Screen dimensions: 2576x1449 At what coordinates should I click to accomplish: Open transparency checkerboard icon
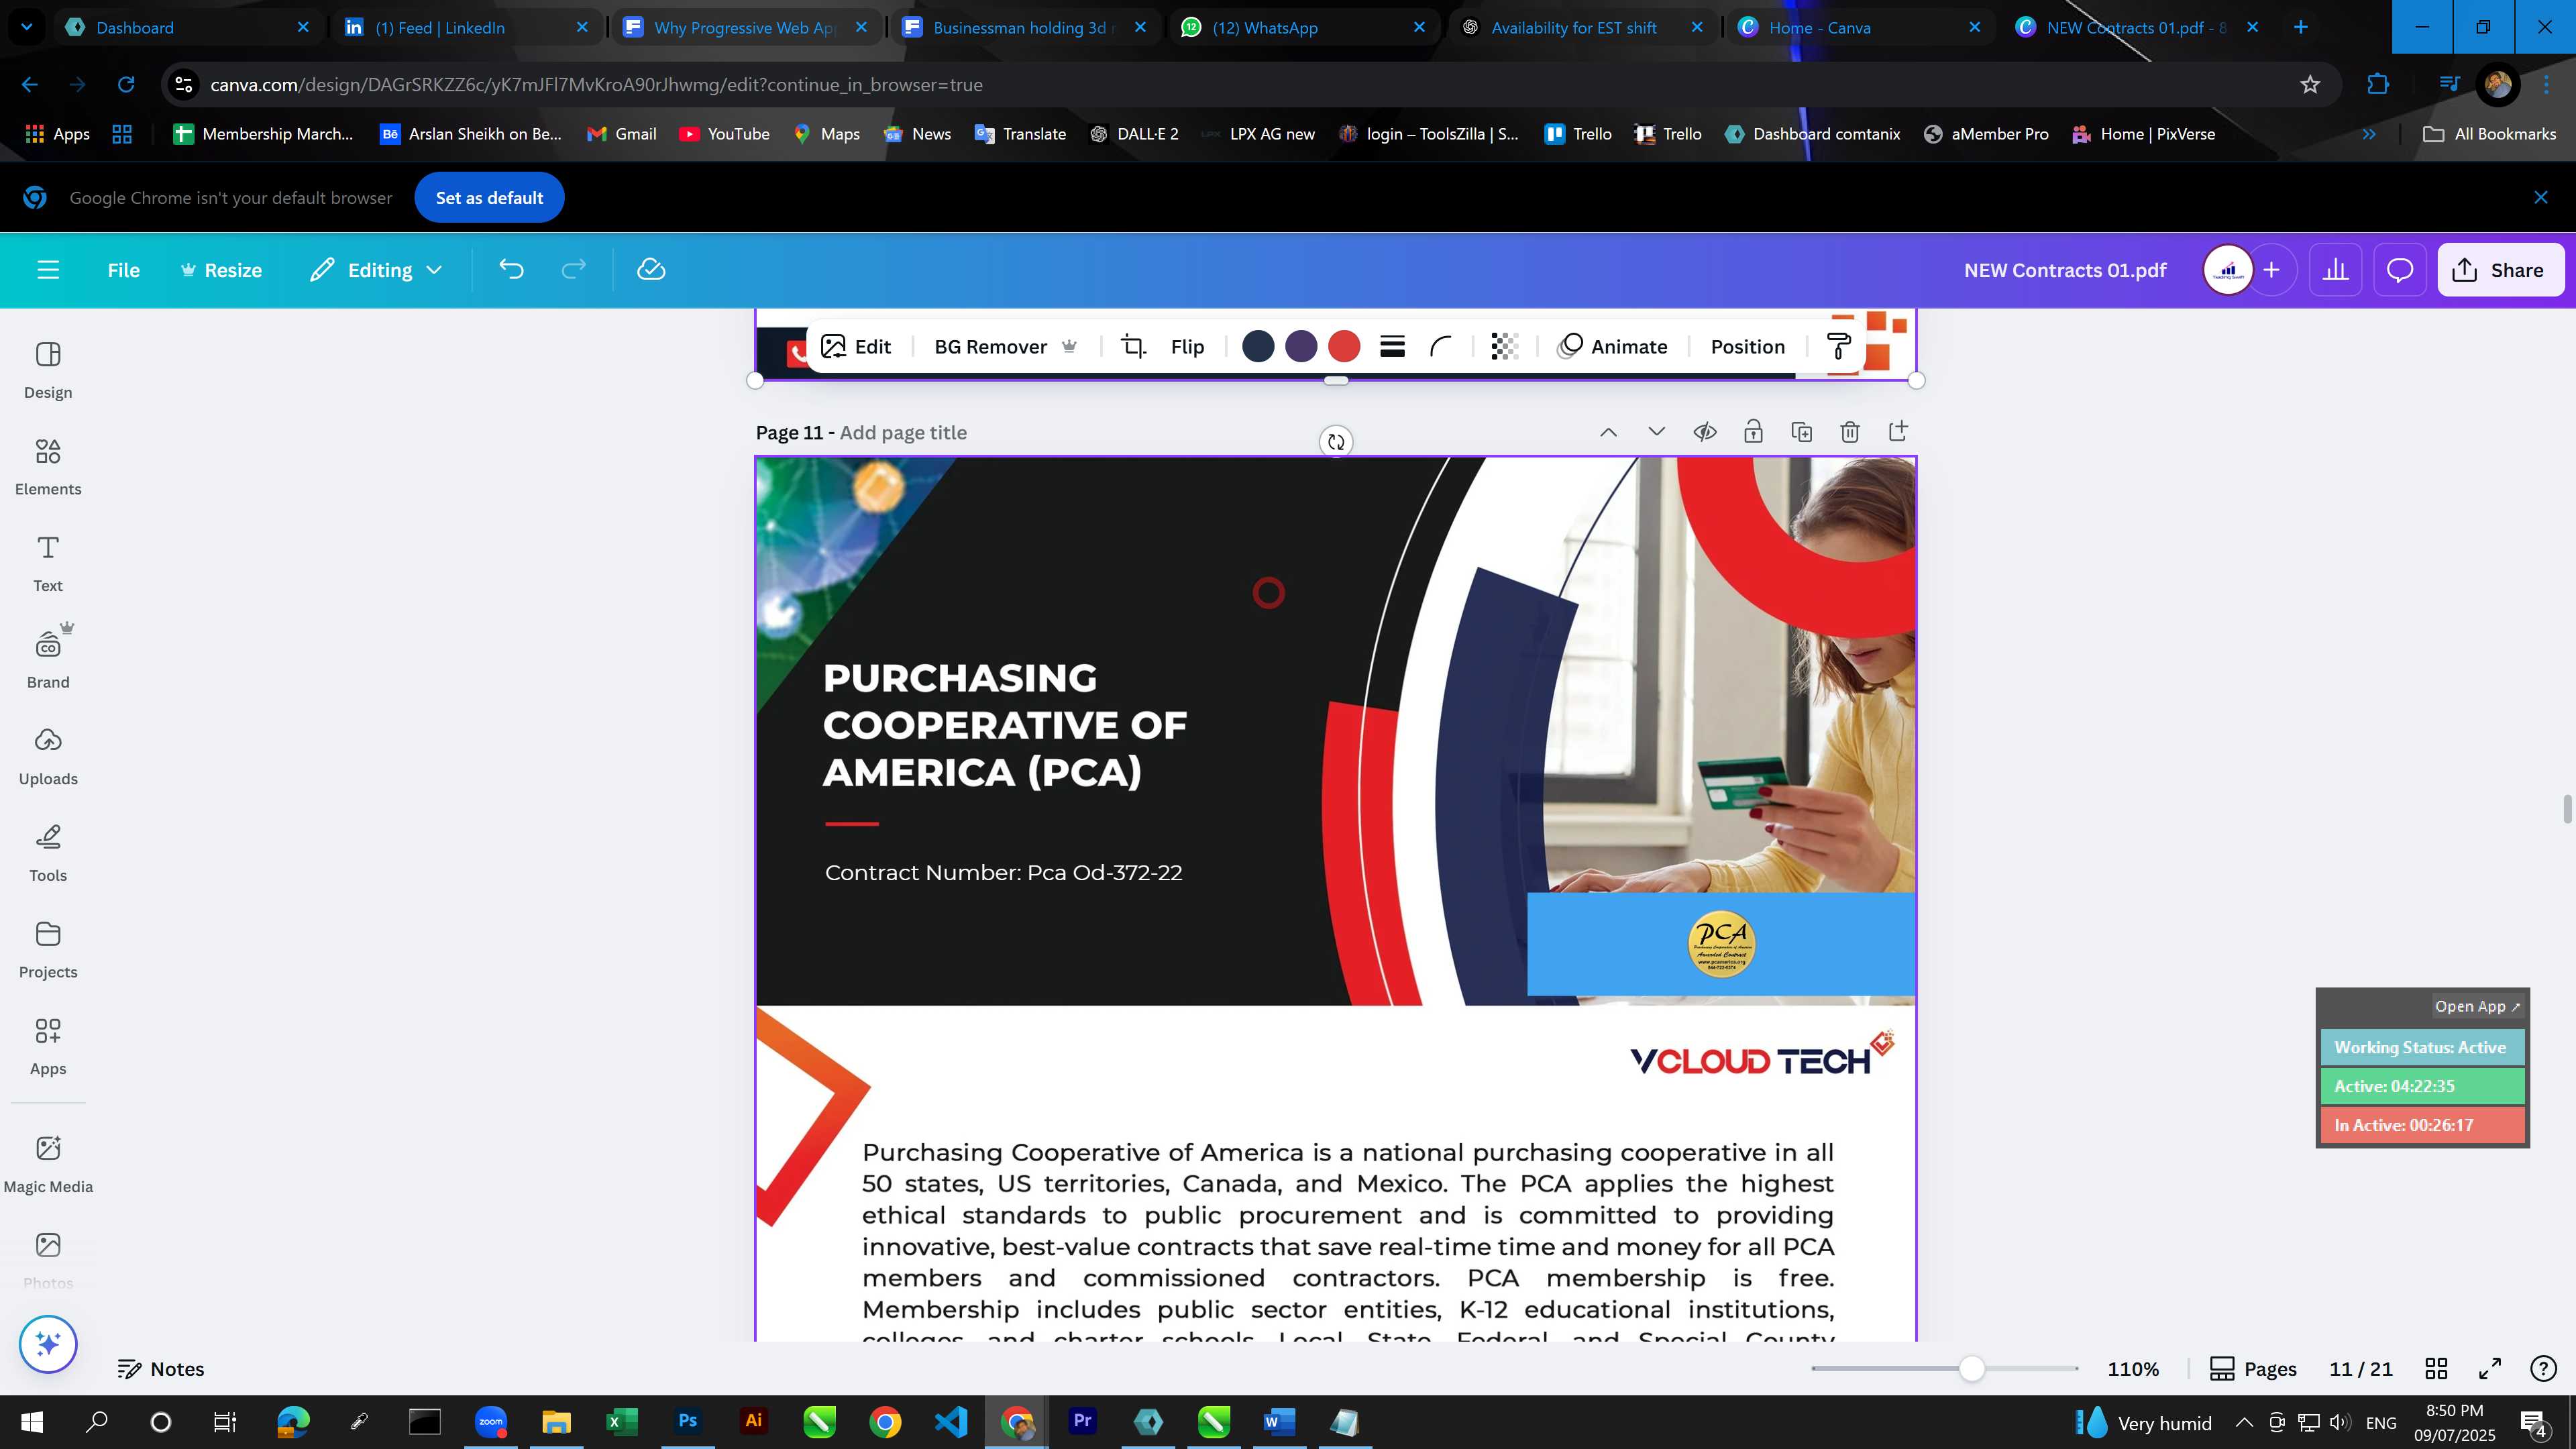(x=1504, y=347)
